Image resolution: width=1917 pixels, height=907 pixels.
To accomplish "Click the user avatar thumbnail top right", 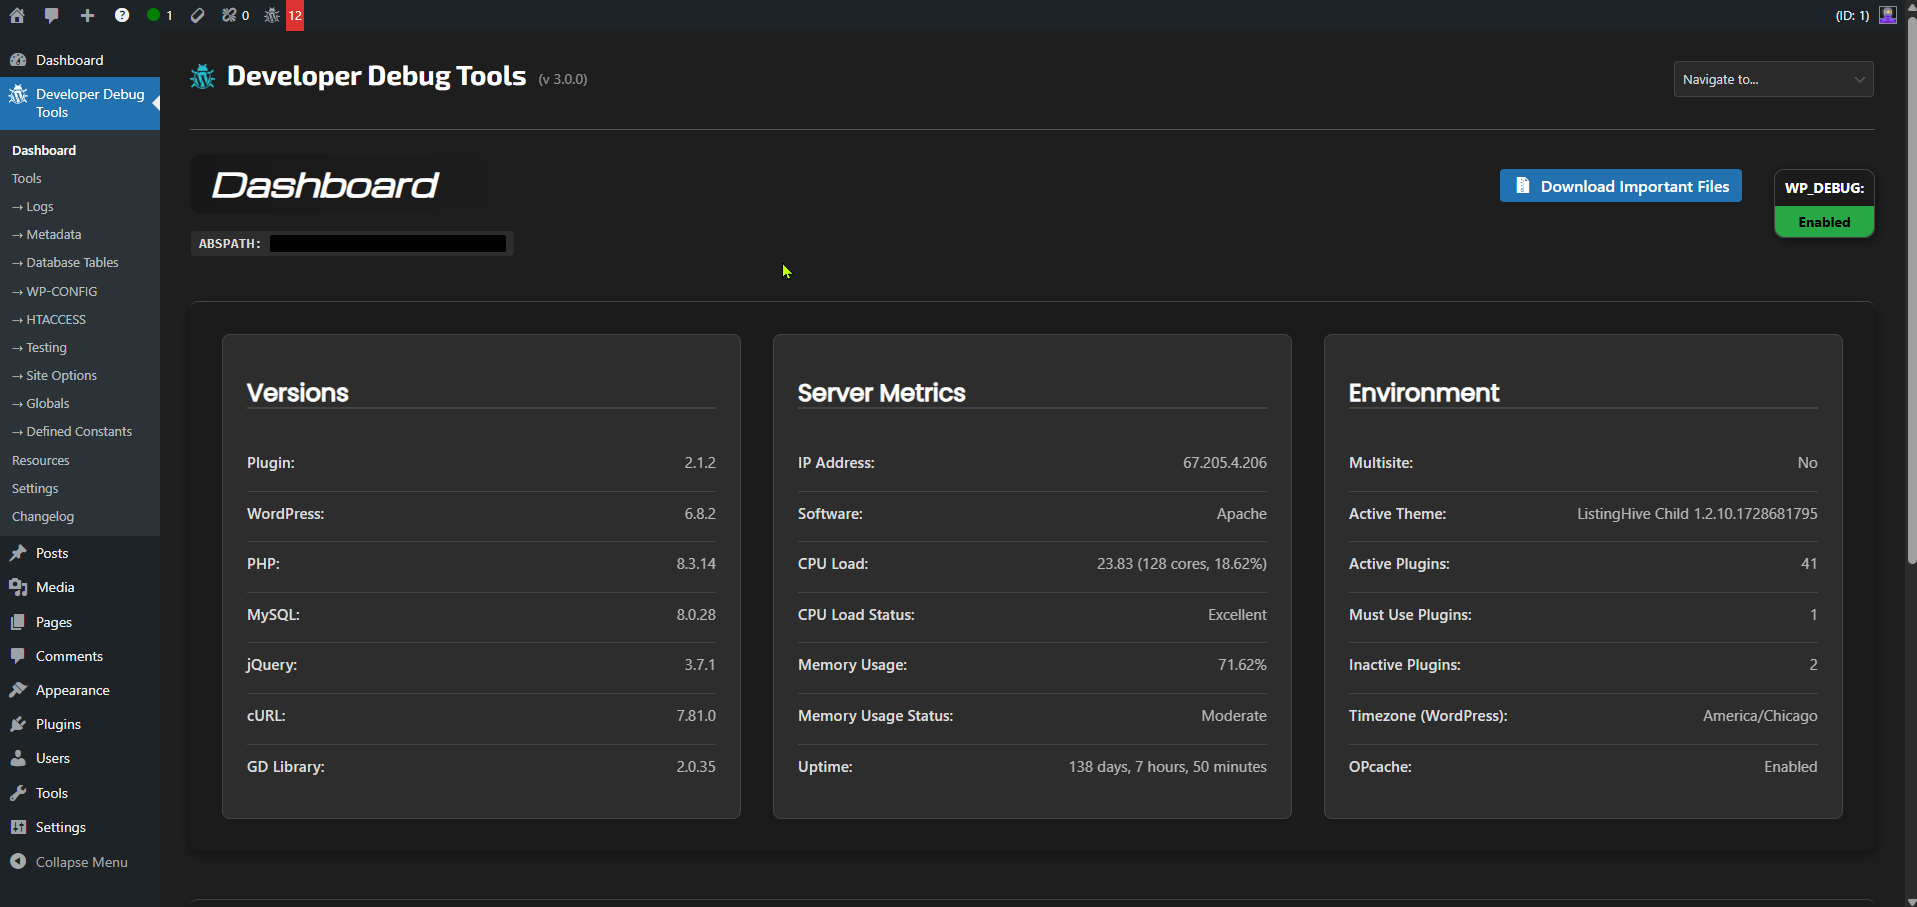I will pyautogui.click(x=1888, y=15).
